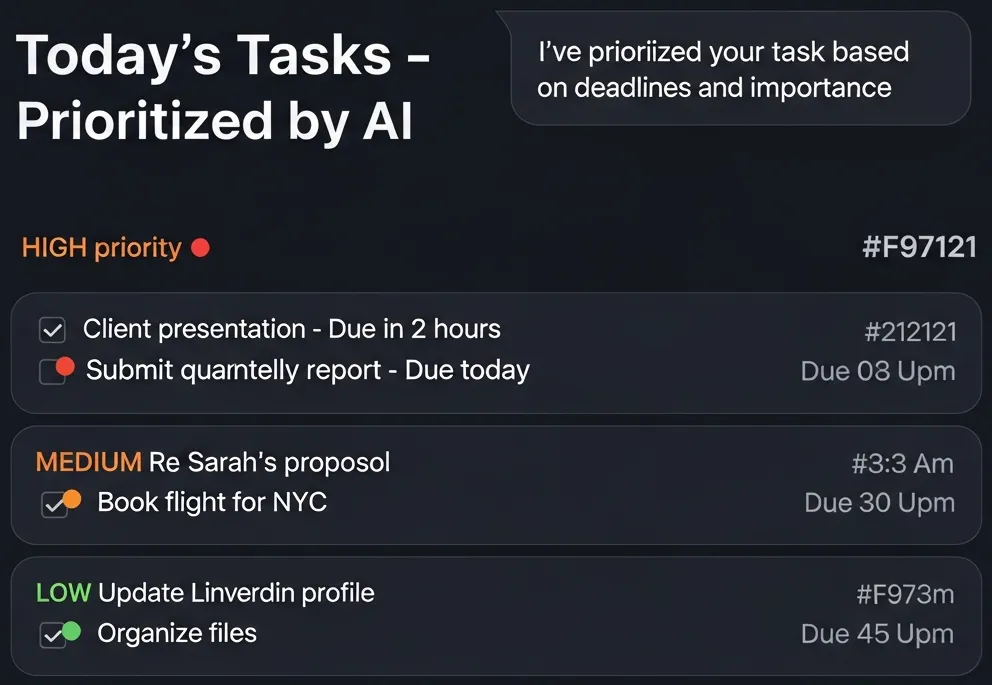
Task: Select the Due 08 Upm timestamp
Action: (878, 370)
